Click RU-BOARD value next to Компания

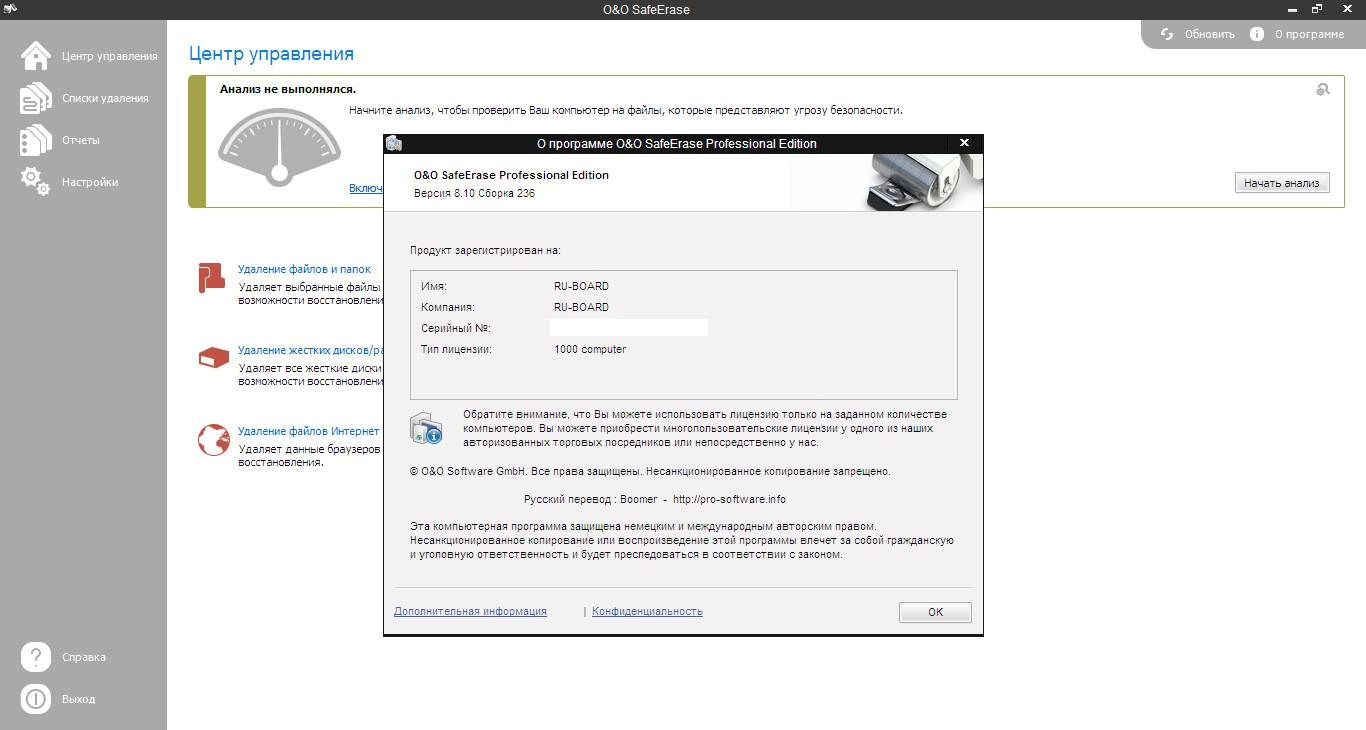(x=581, y=307)
